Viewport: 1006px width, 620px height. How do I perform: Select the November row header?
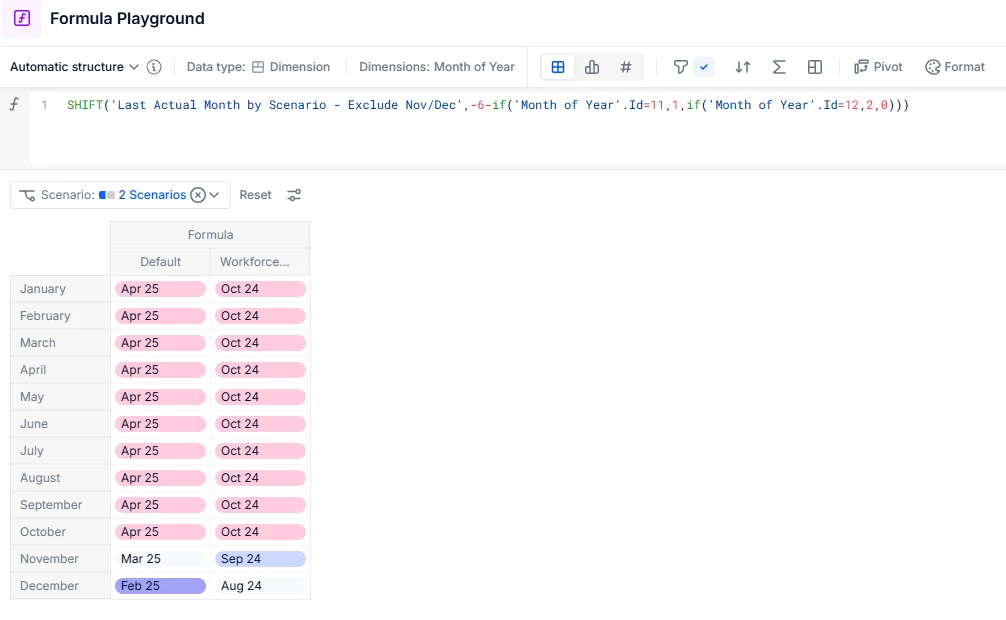click(60, 558)
